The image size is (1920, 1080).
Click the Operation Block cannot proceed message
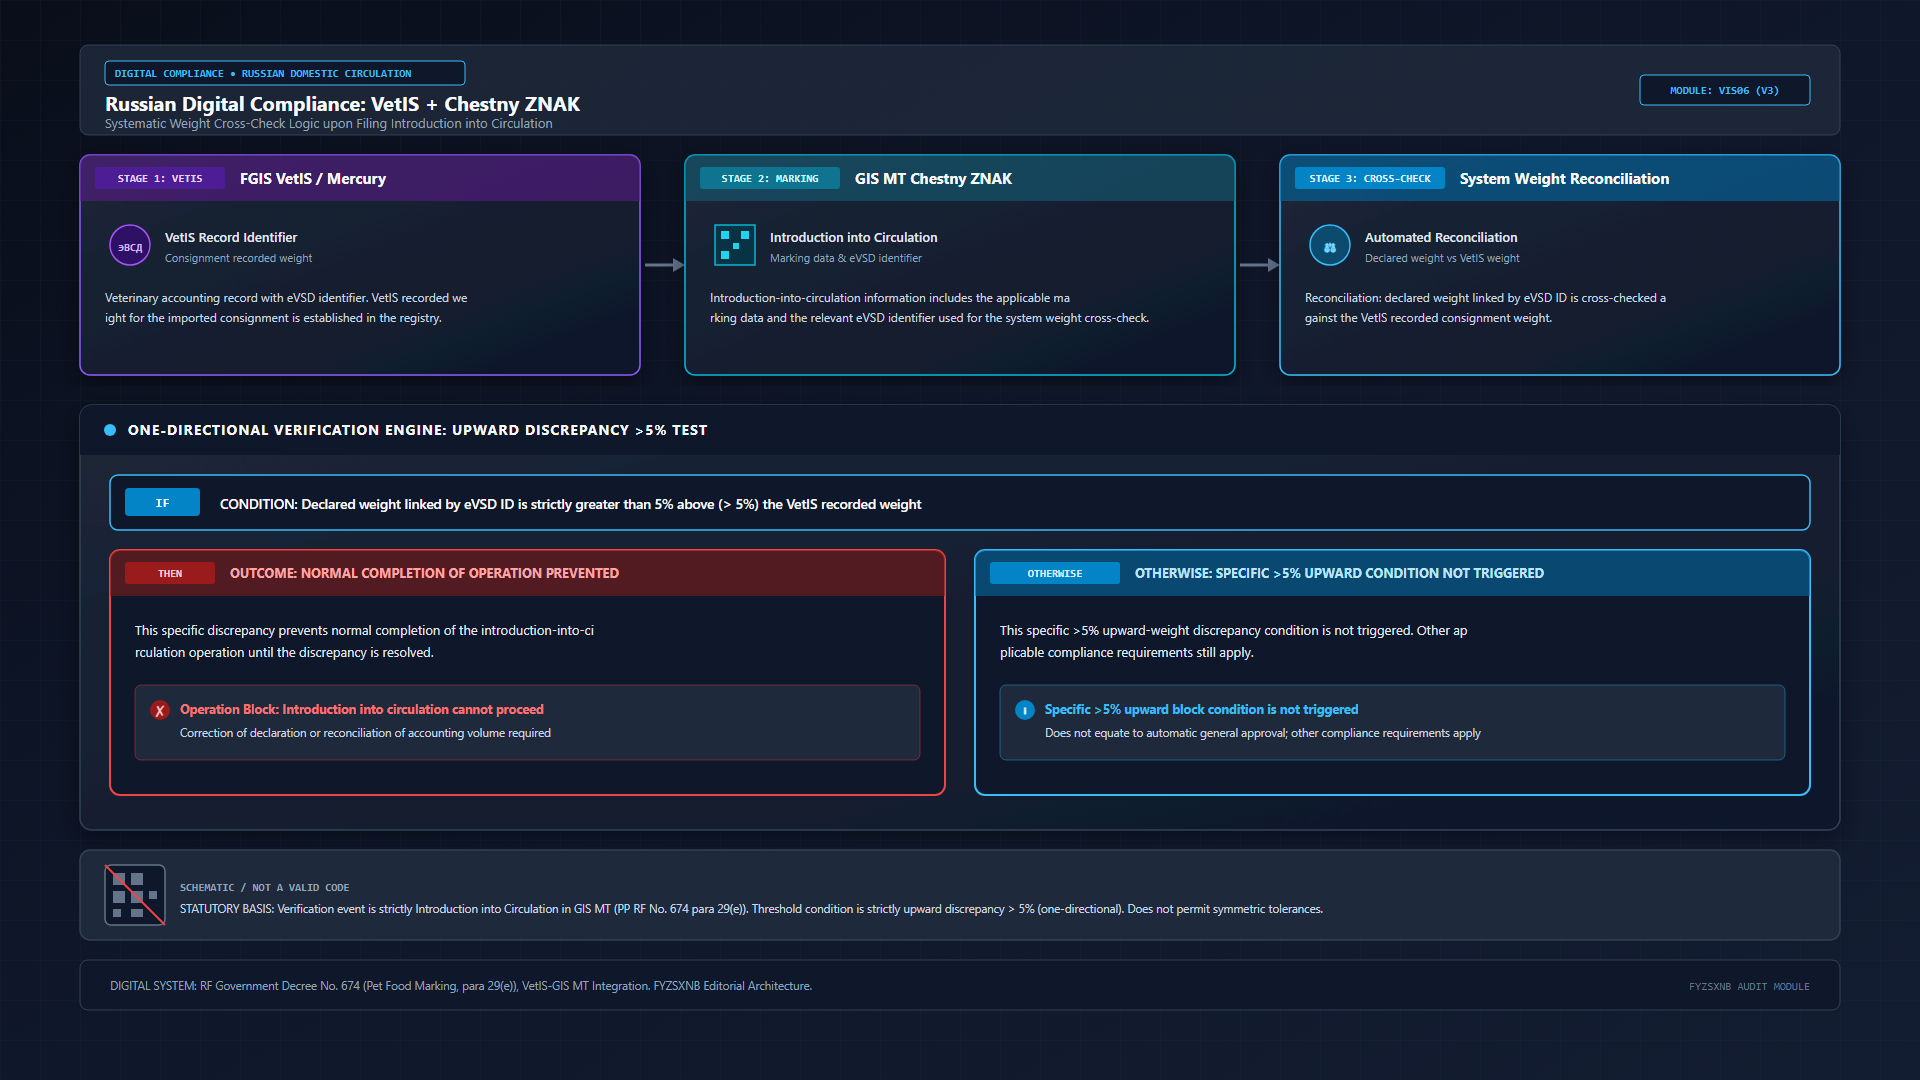click(362, 710)
